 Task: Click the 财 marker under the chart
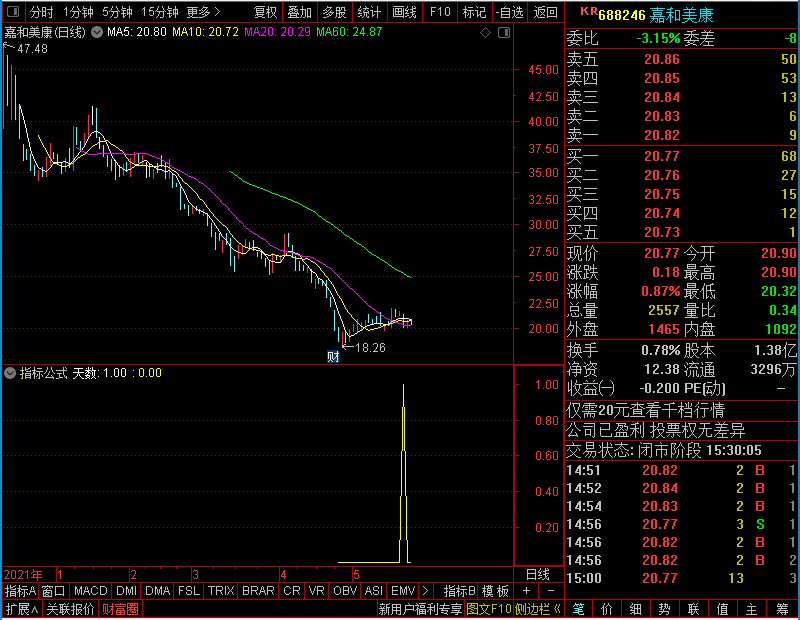pyautogui.click(x=333, y=357)
